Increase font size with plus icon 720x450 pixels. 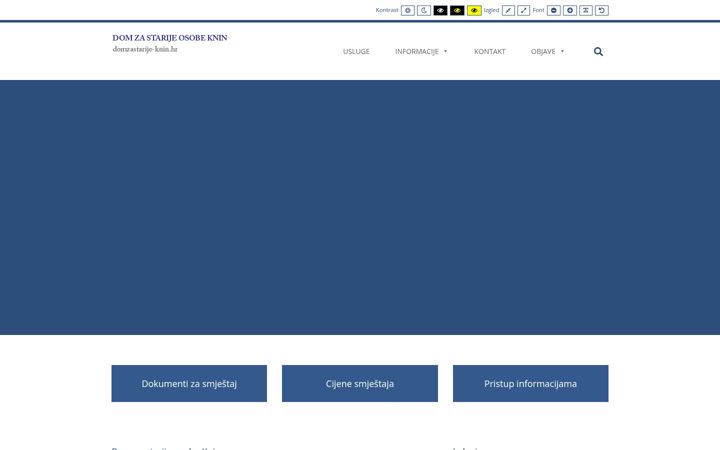tap(570, 11)
